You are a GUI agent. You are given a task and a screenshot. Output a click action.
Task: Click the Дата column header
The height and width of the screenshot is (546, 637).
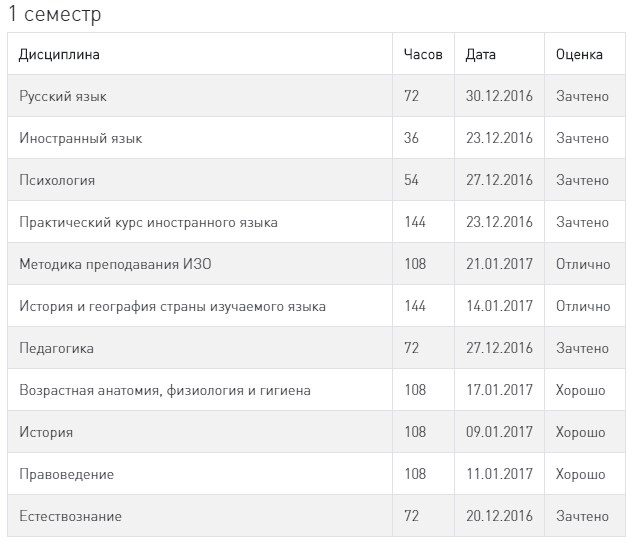(481, 55)
